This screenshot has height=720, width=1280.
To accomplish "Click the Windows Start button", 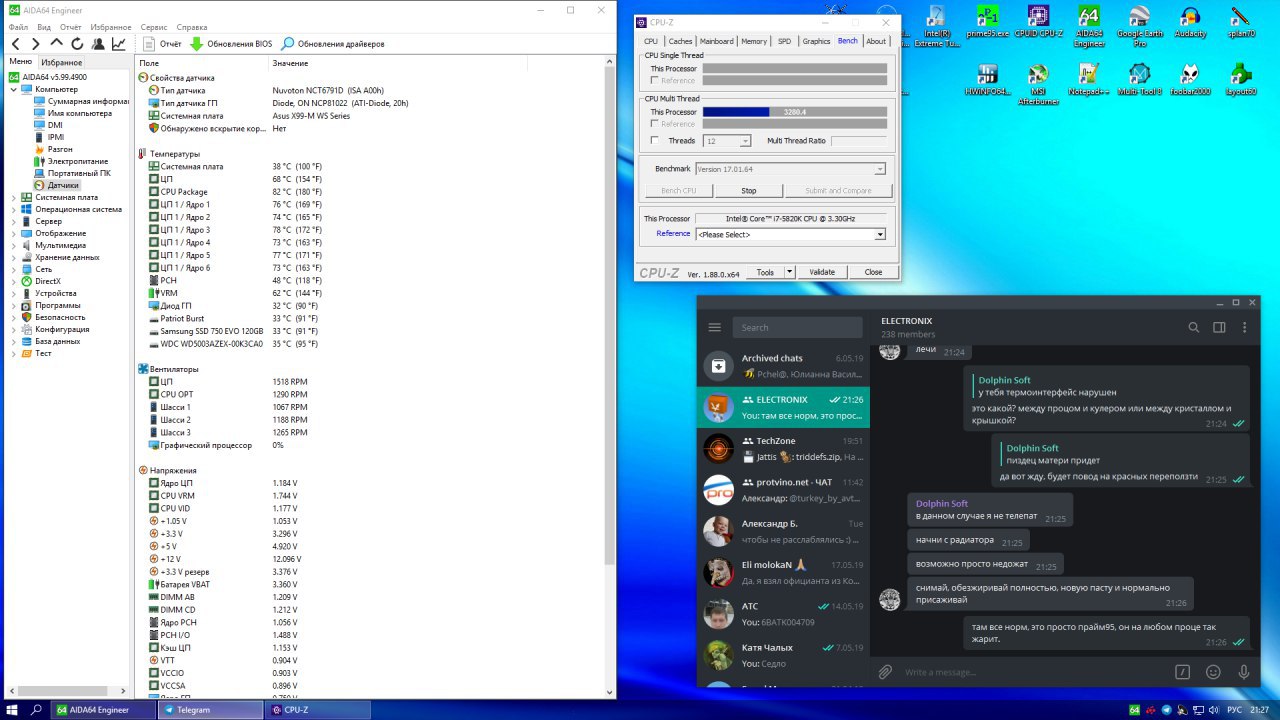I will [12, 710].
